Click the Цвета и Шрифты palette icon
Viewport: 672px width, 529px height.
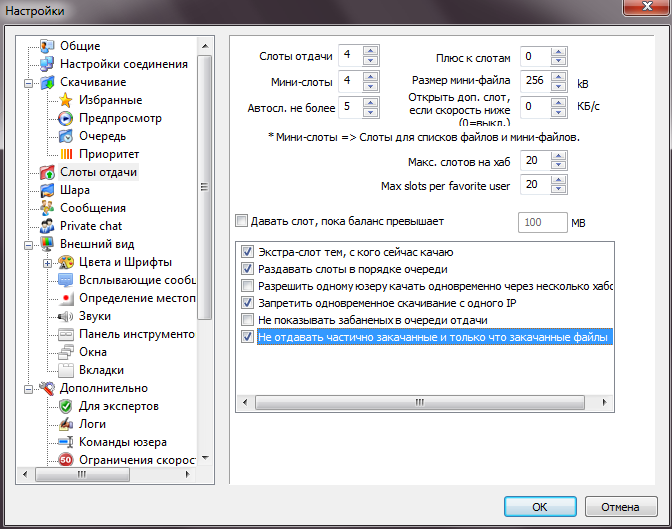pos(66,262)
